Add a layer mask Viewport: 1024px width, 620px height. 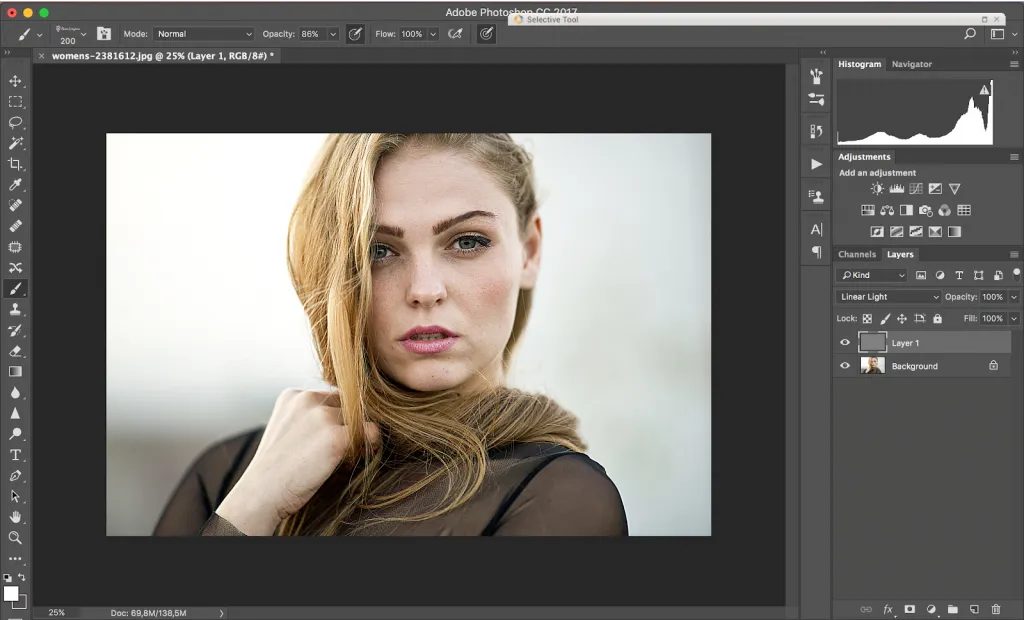point(910,609)
